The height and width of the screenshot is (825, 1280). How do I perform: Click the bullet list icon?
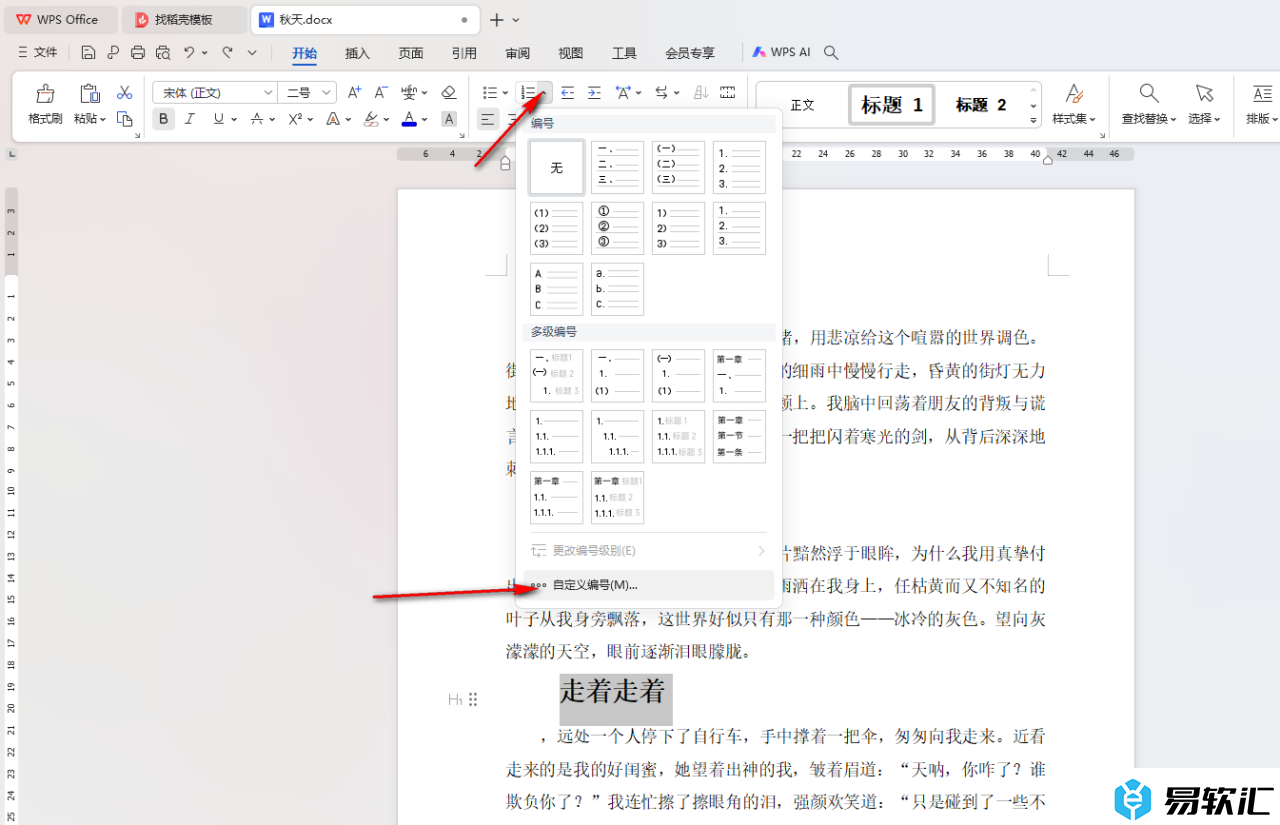point(490,92)
